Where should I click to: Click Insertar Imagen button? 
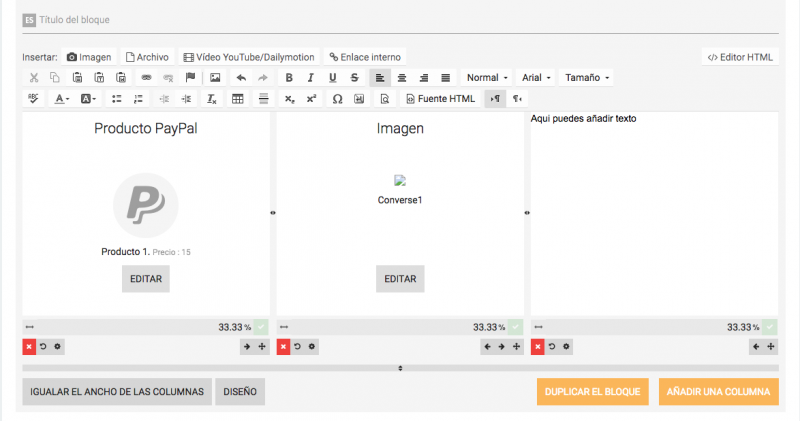click(89, 57)
